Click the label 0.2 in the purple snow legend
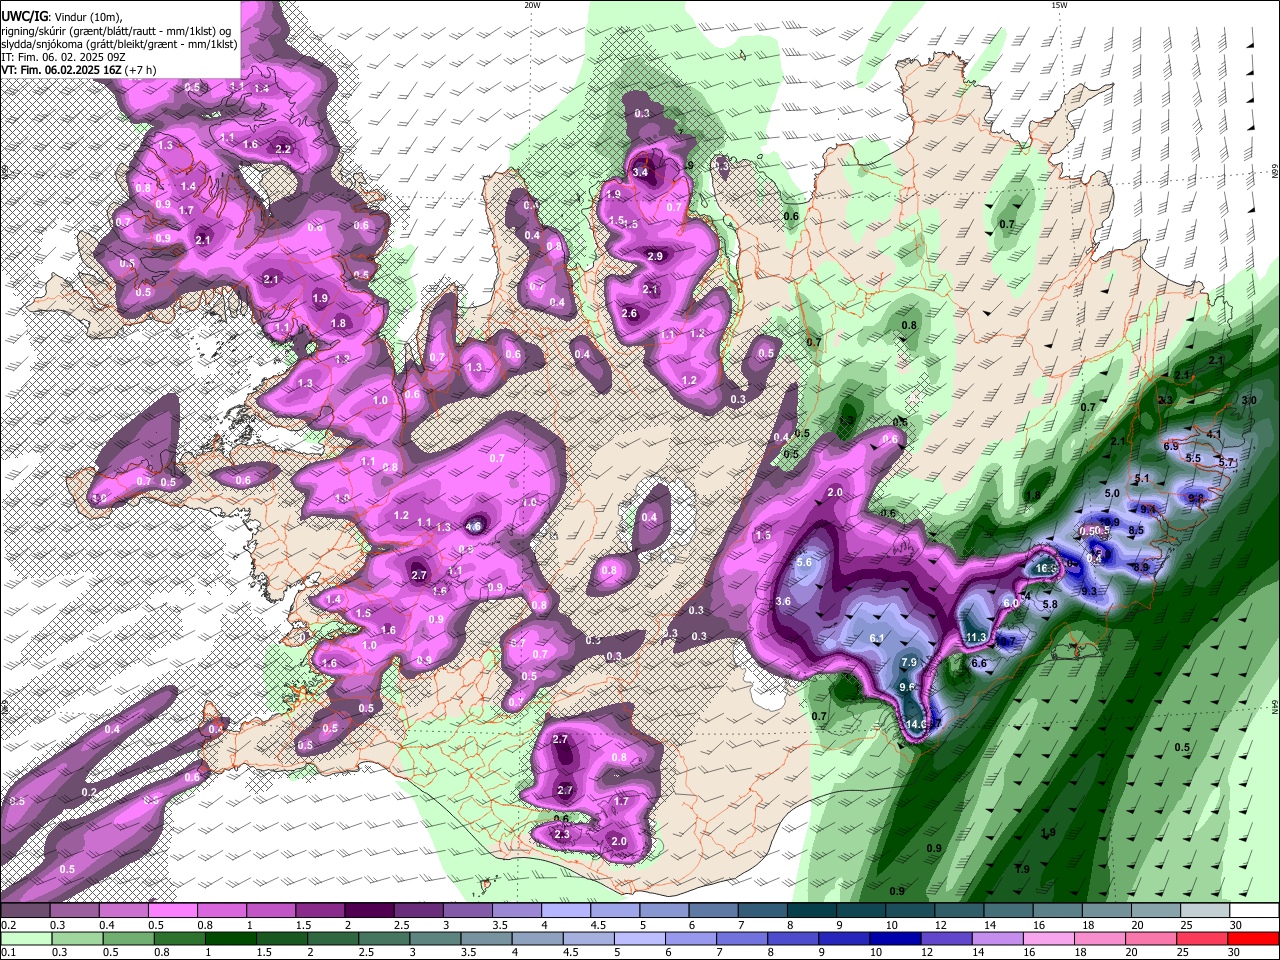 click(8, 925)
